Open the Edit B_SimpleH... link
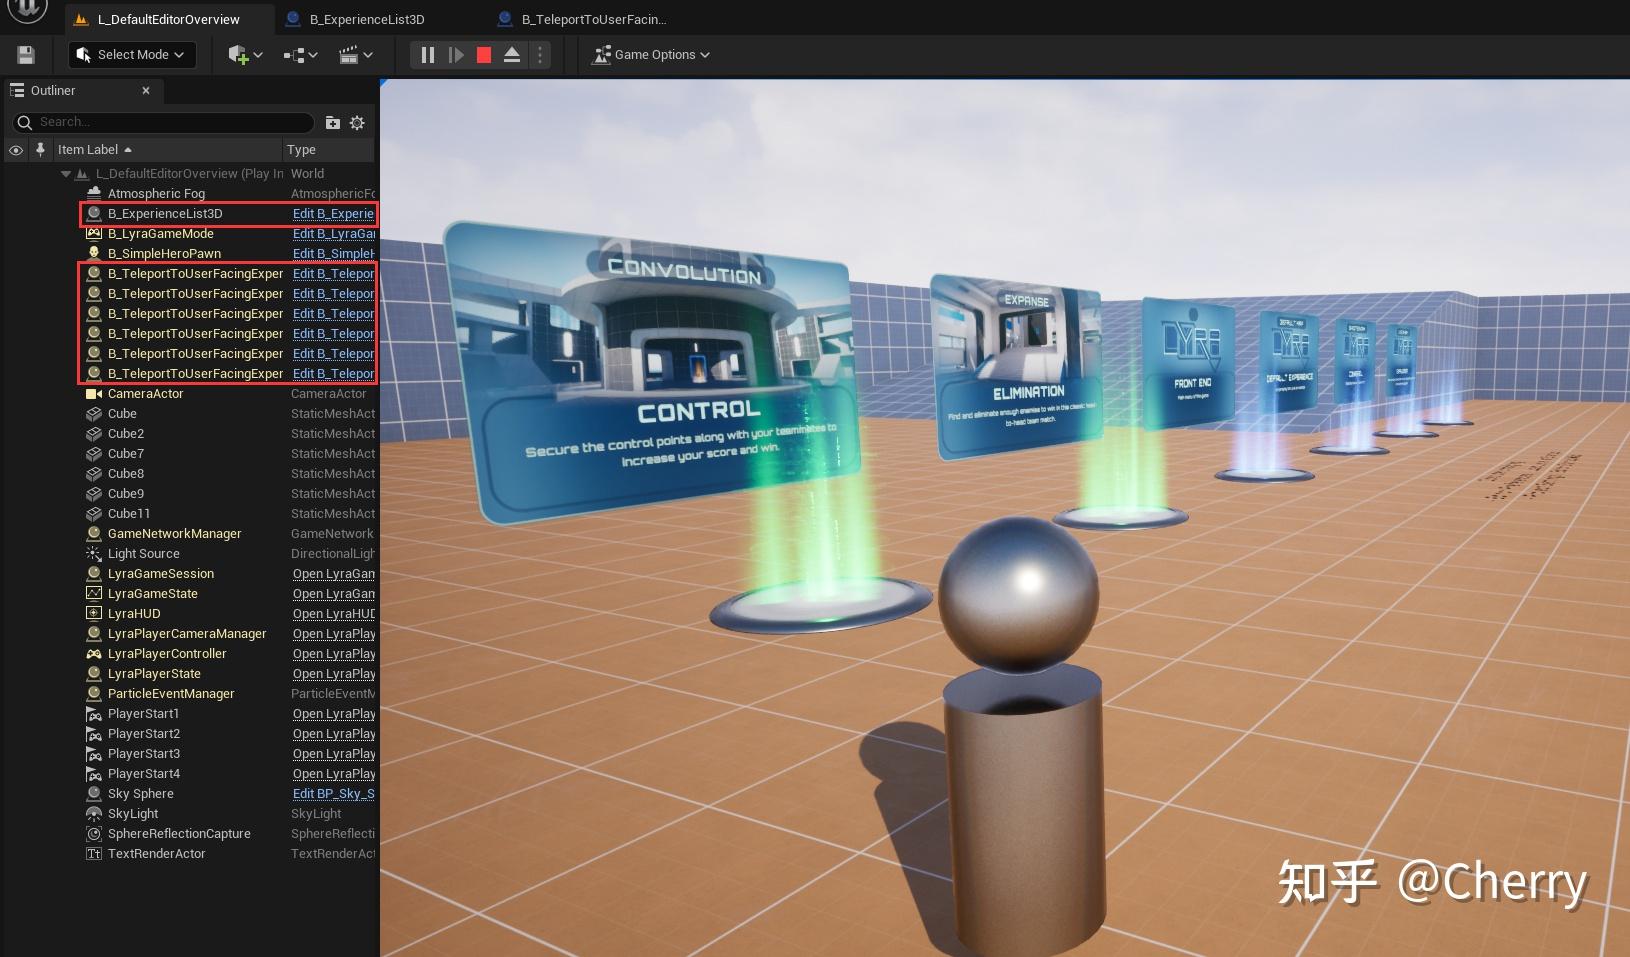 click(x=333, y=254)
